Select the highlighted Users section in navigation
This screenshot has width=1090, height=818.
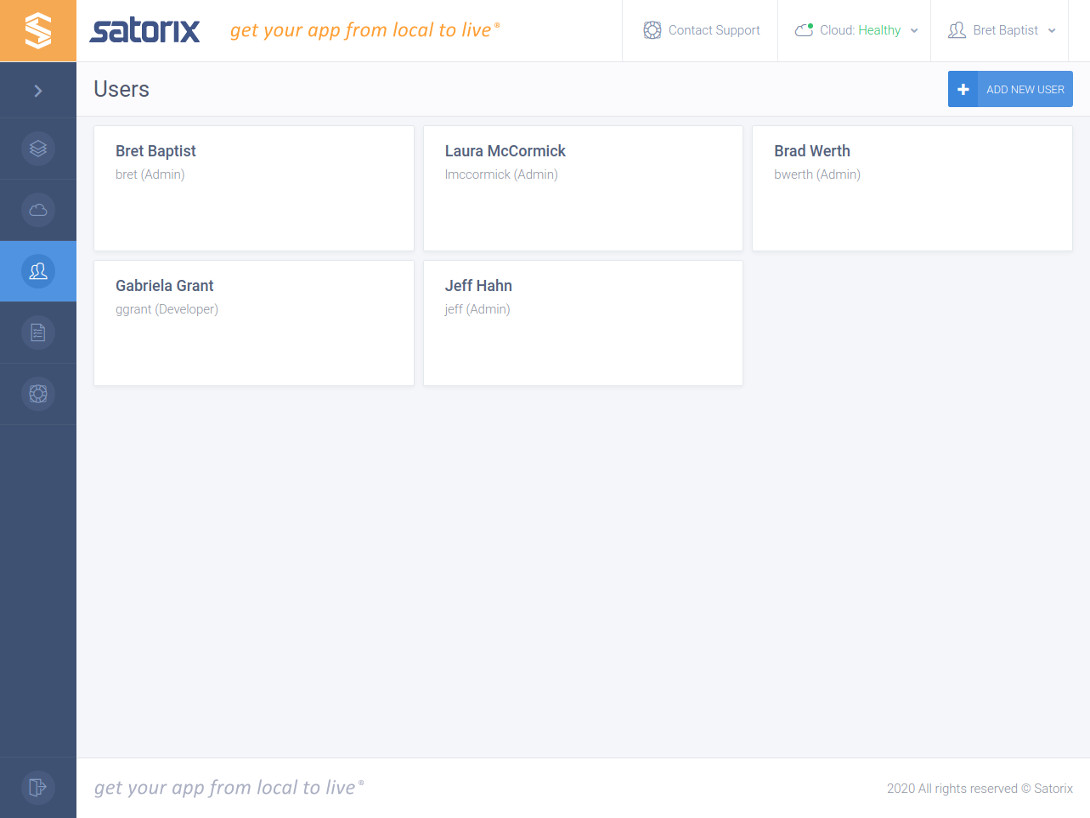coord(38,271)
